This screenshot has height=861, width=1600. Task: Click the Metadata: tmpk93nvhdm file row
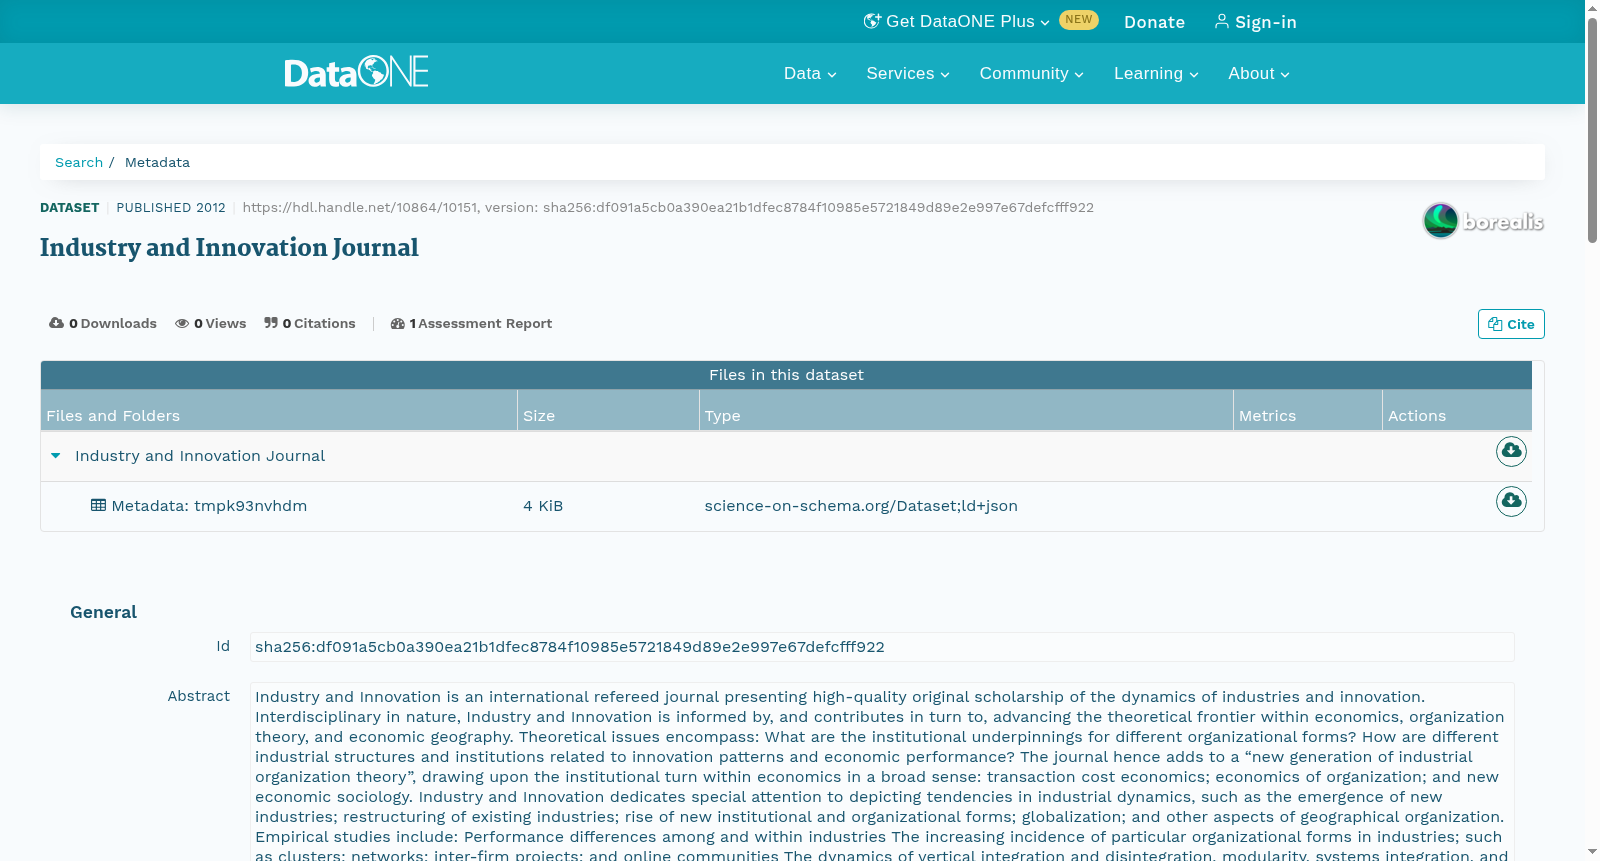[x=786, y=506]
